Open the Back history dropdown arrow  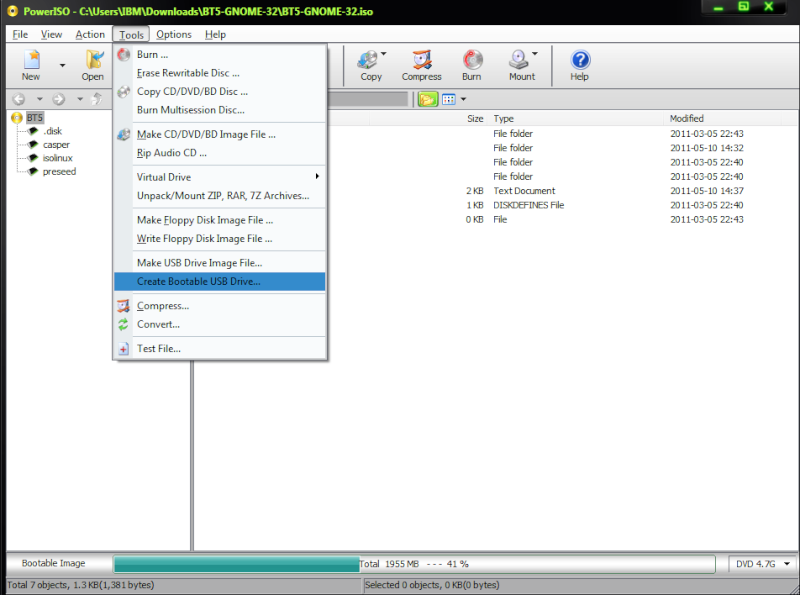[40, 99]
